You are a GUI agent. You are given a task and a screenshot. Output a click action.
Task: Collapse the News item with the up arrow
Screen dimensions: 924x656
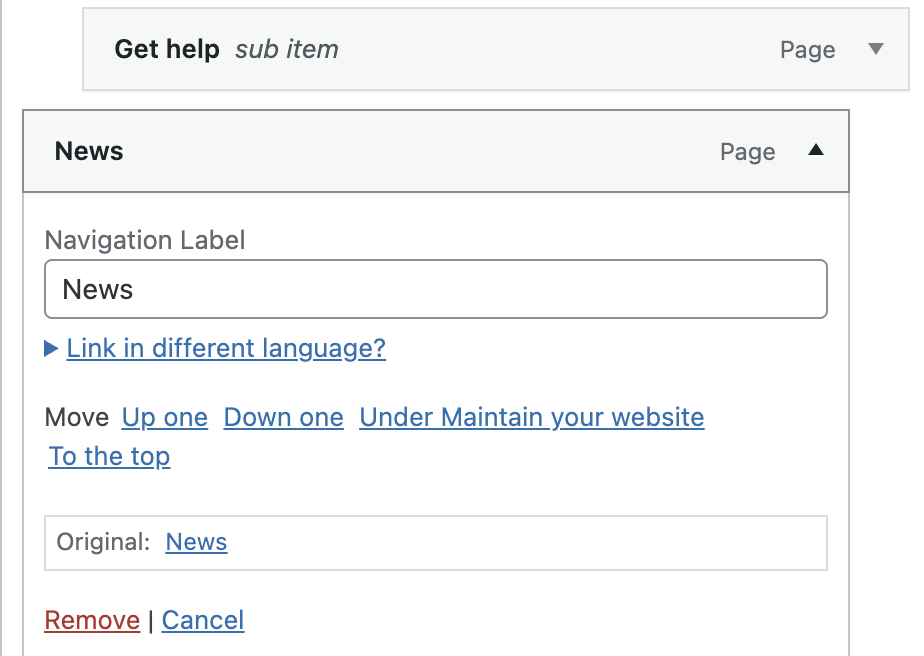(x=815, y=151)
